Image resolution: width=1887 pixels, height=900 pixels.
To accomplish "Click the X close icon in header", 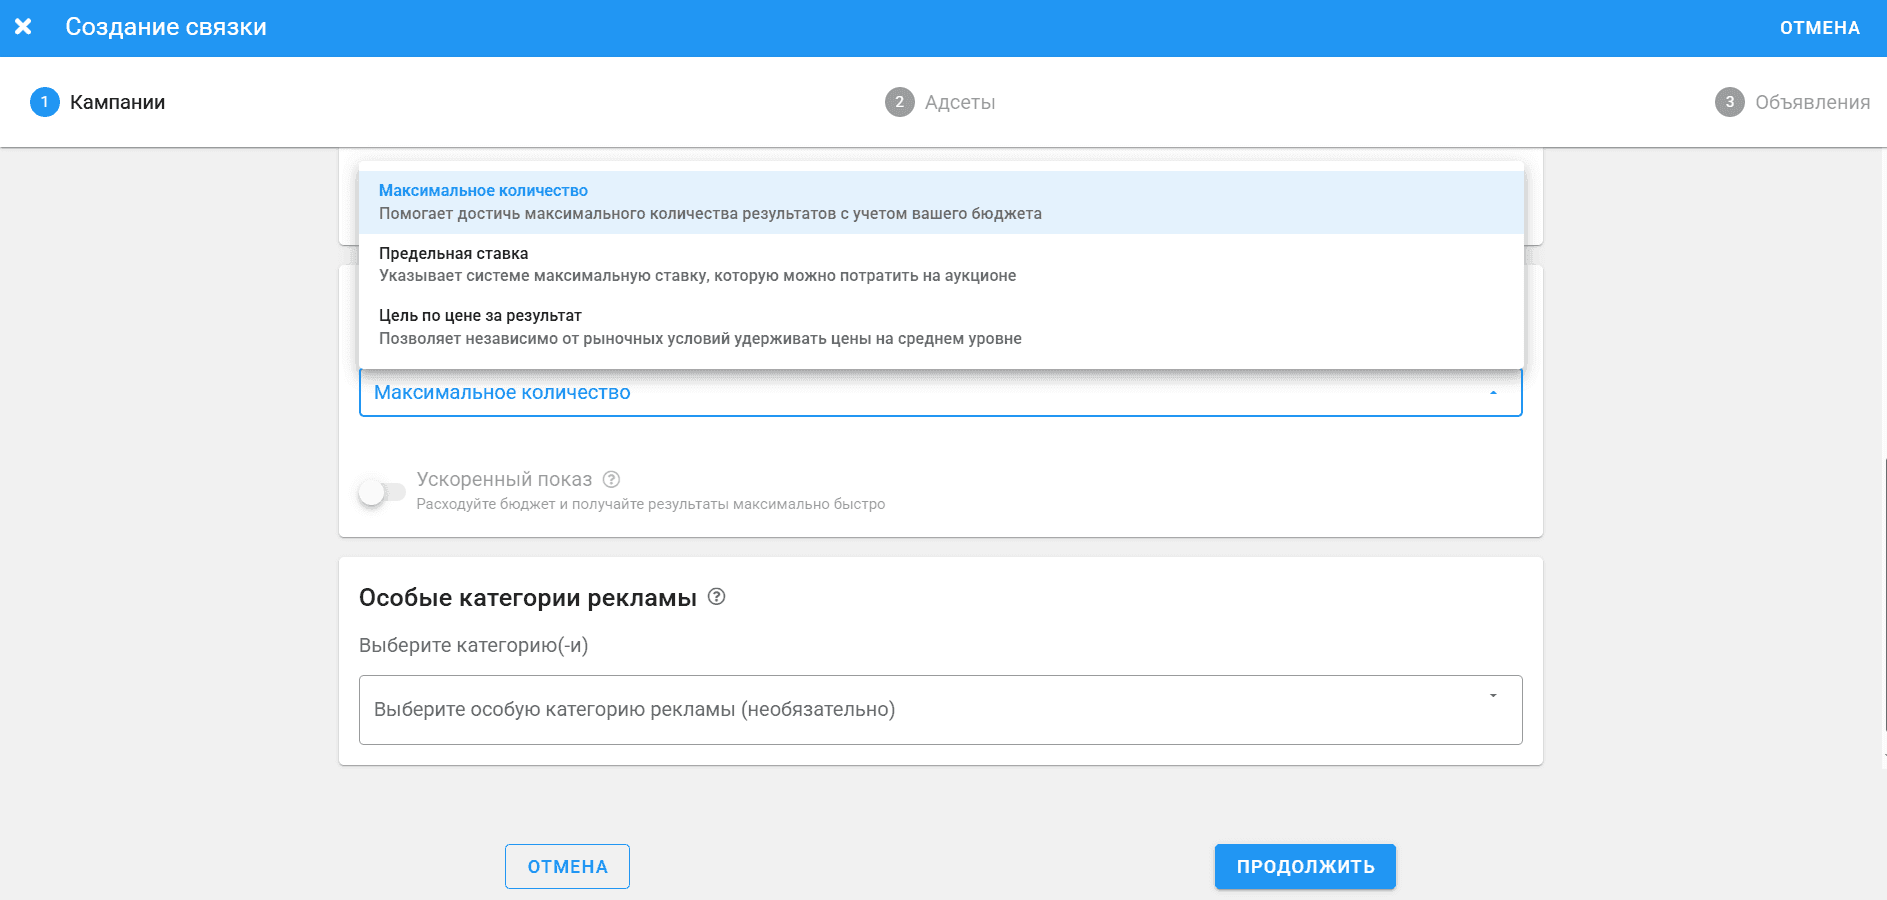I will coord(23,27).
